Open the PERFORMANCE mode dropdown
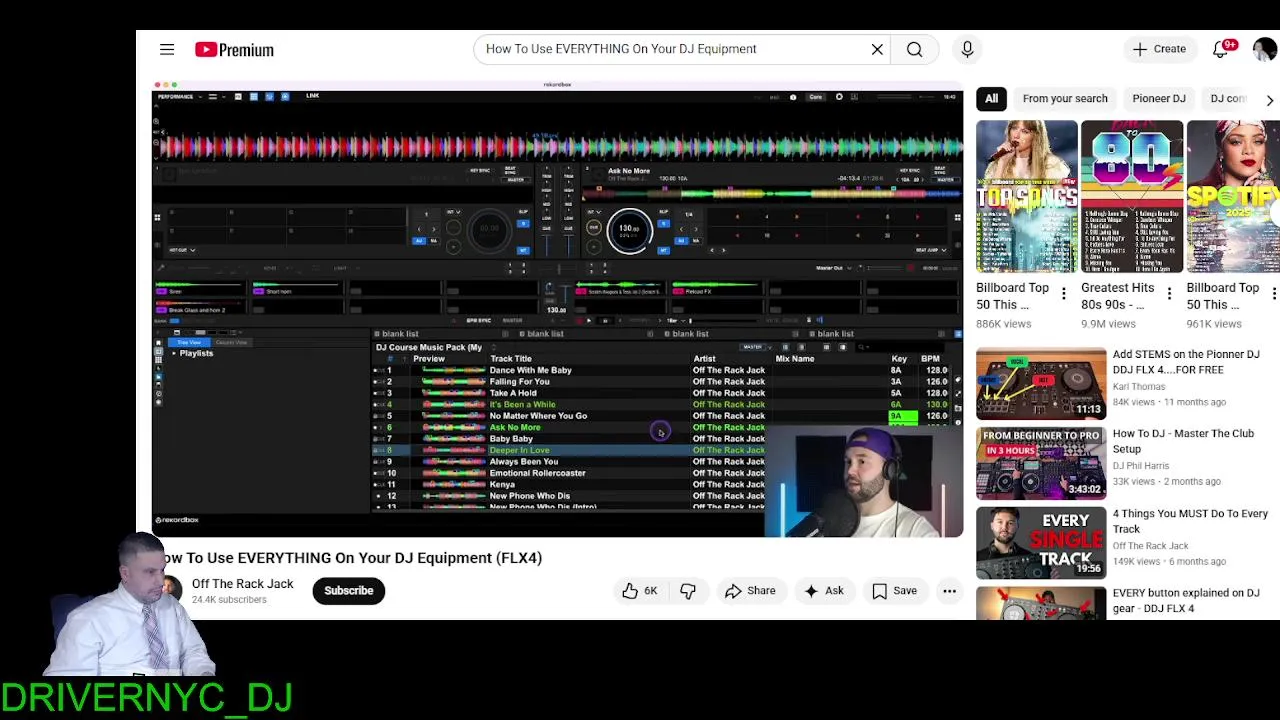 tap(180, 97)
